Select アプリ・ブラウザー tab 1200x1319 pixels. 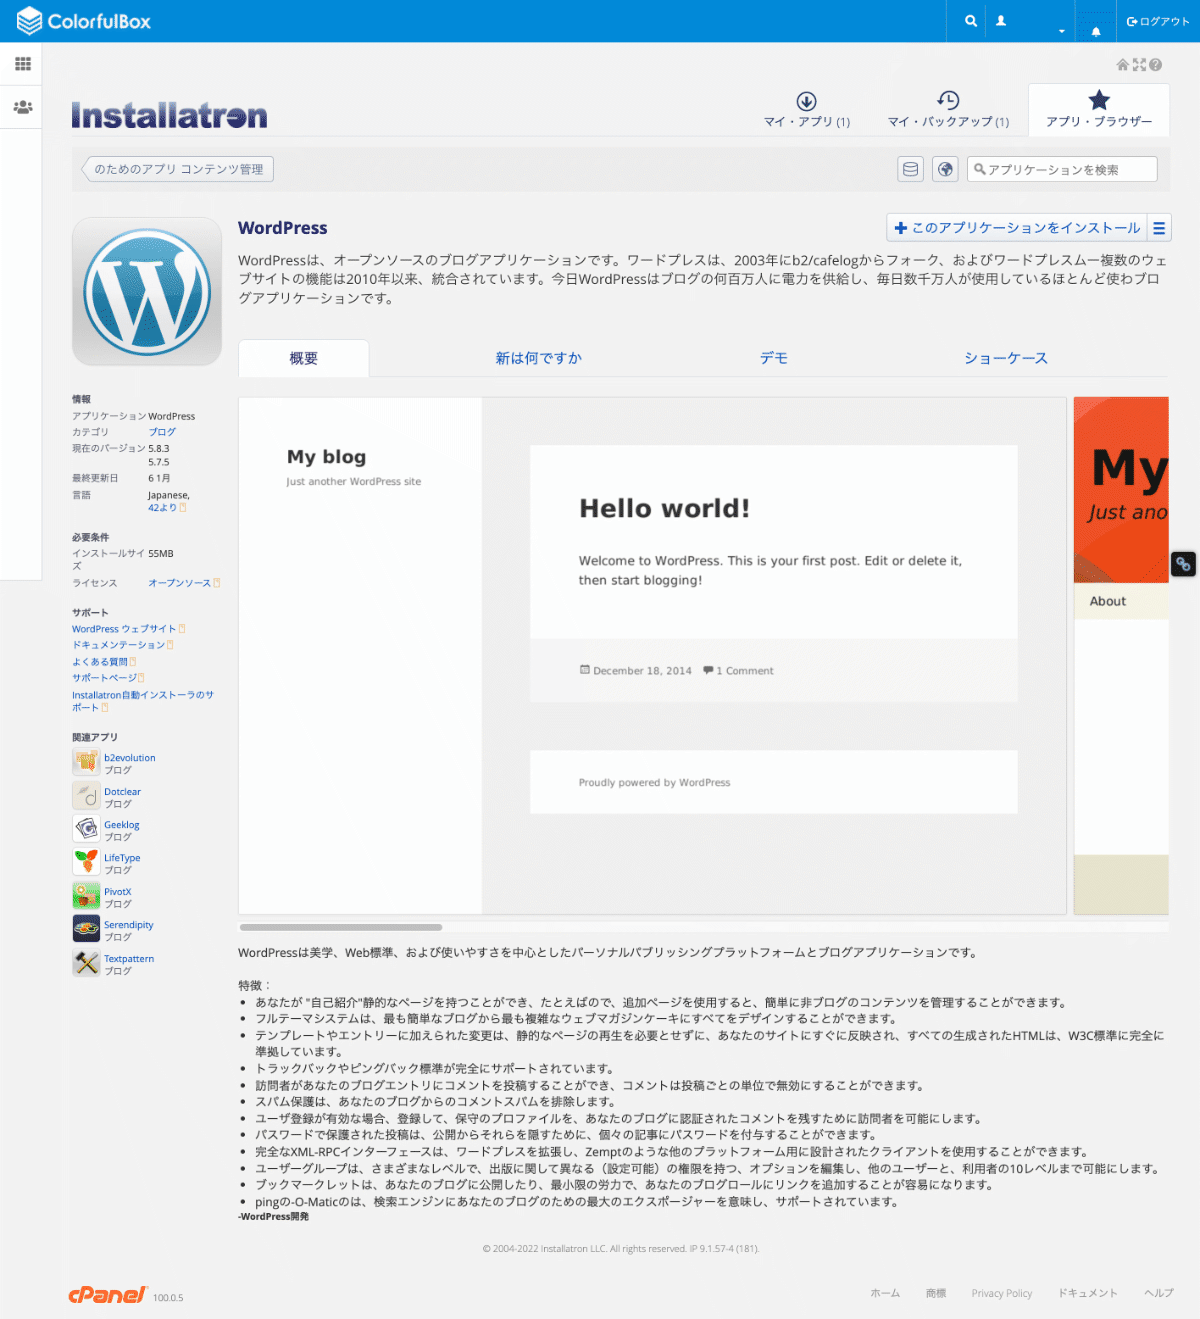pos(1099,109)
